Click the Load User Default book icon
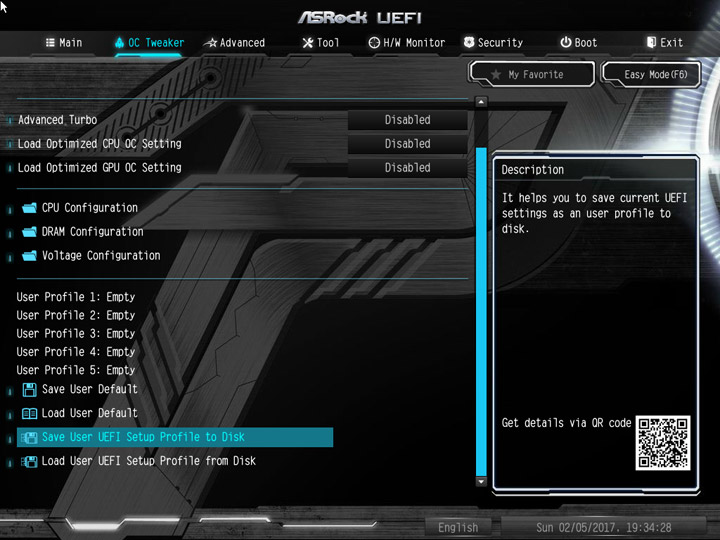720x540 pixels. pos(29,414)
